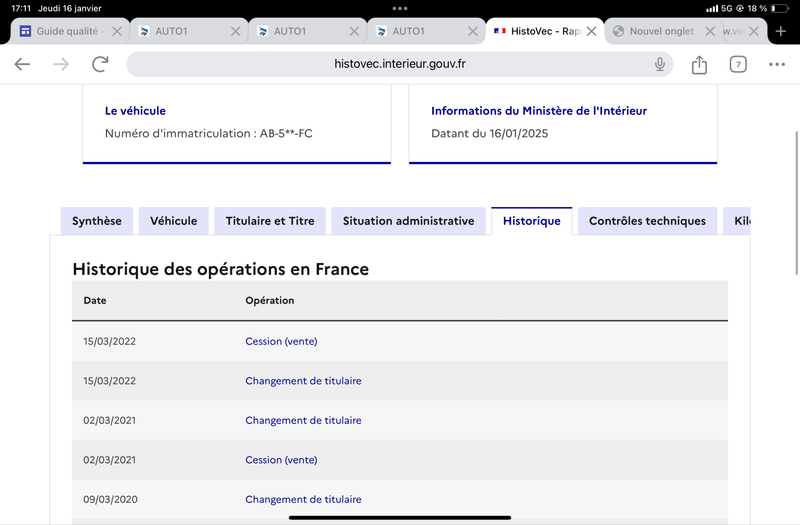The image size is (800, 525).
Task: Open the Situation administrative tab
Action: click(x=408, y=221)
